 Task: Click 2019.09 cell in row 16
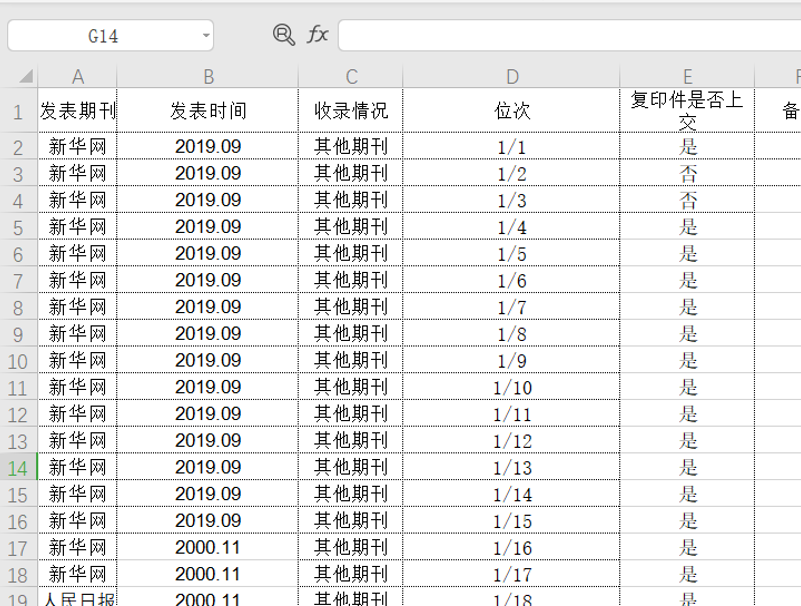(x=208, y=521)
